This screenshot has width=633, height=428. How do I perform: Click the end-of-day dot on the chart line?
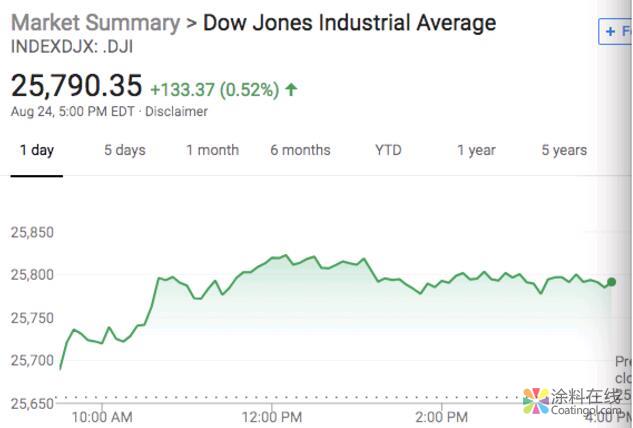coord(611,282)
